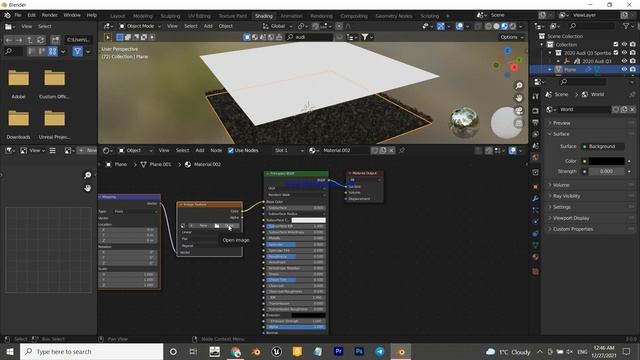The image size is (640, 360).
Task: Open the Adobe folder
Action: 18,84
